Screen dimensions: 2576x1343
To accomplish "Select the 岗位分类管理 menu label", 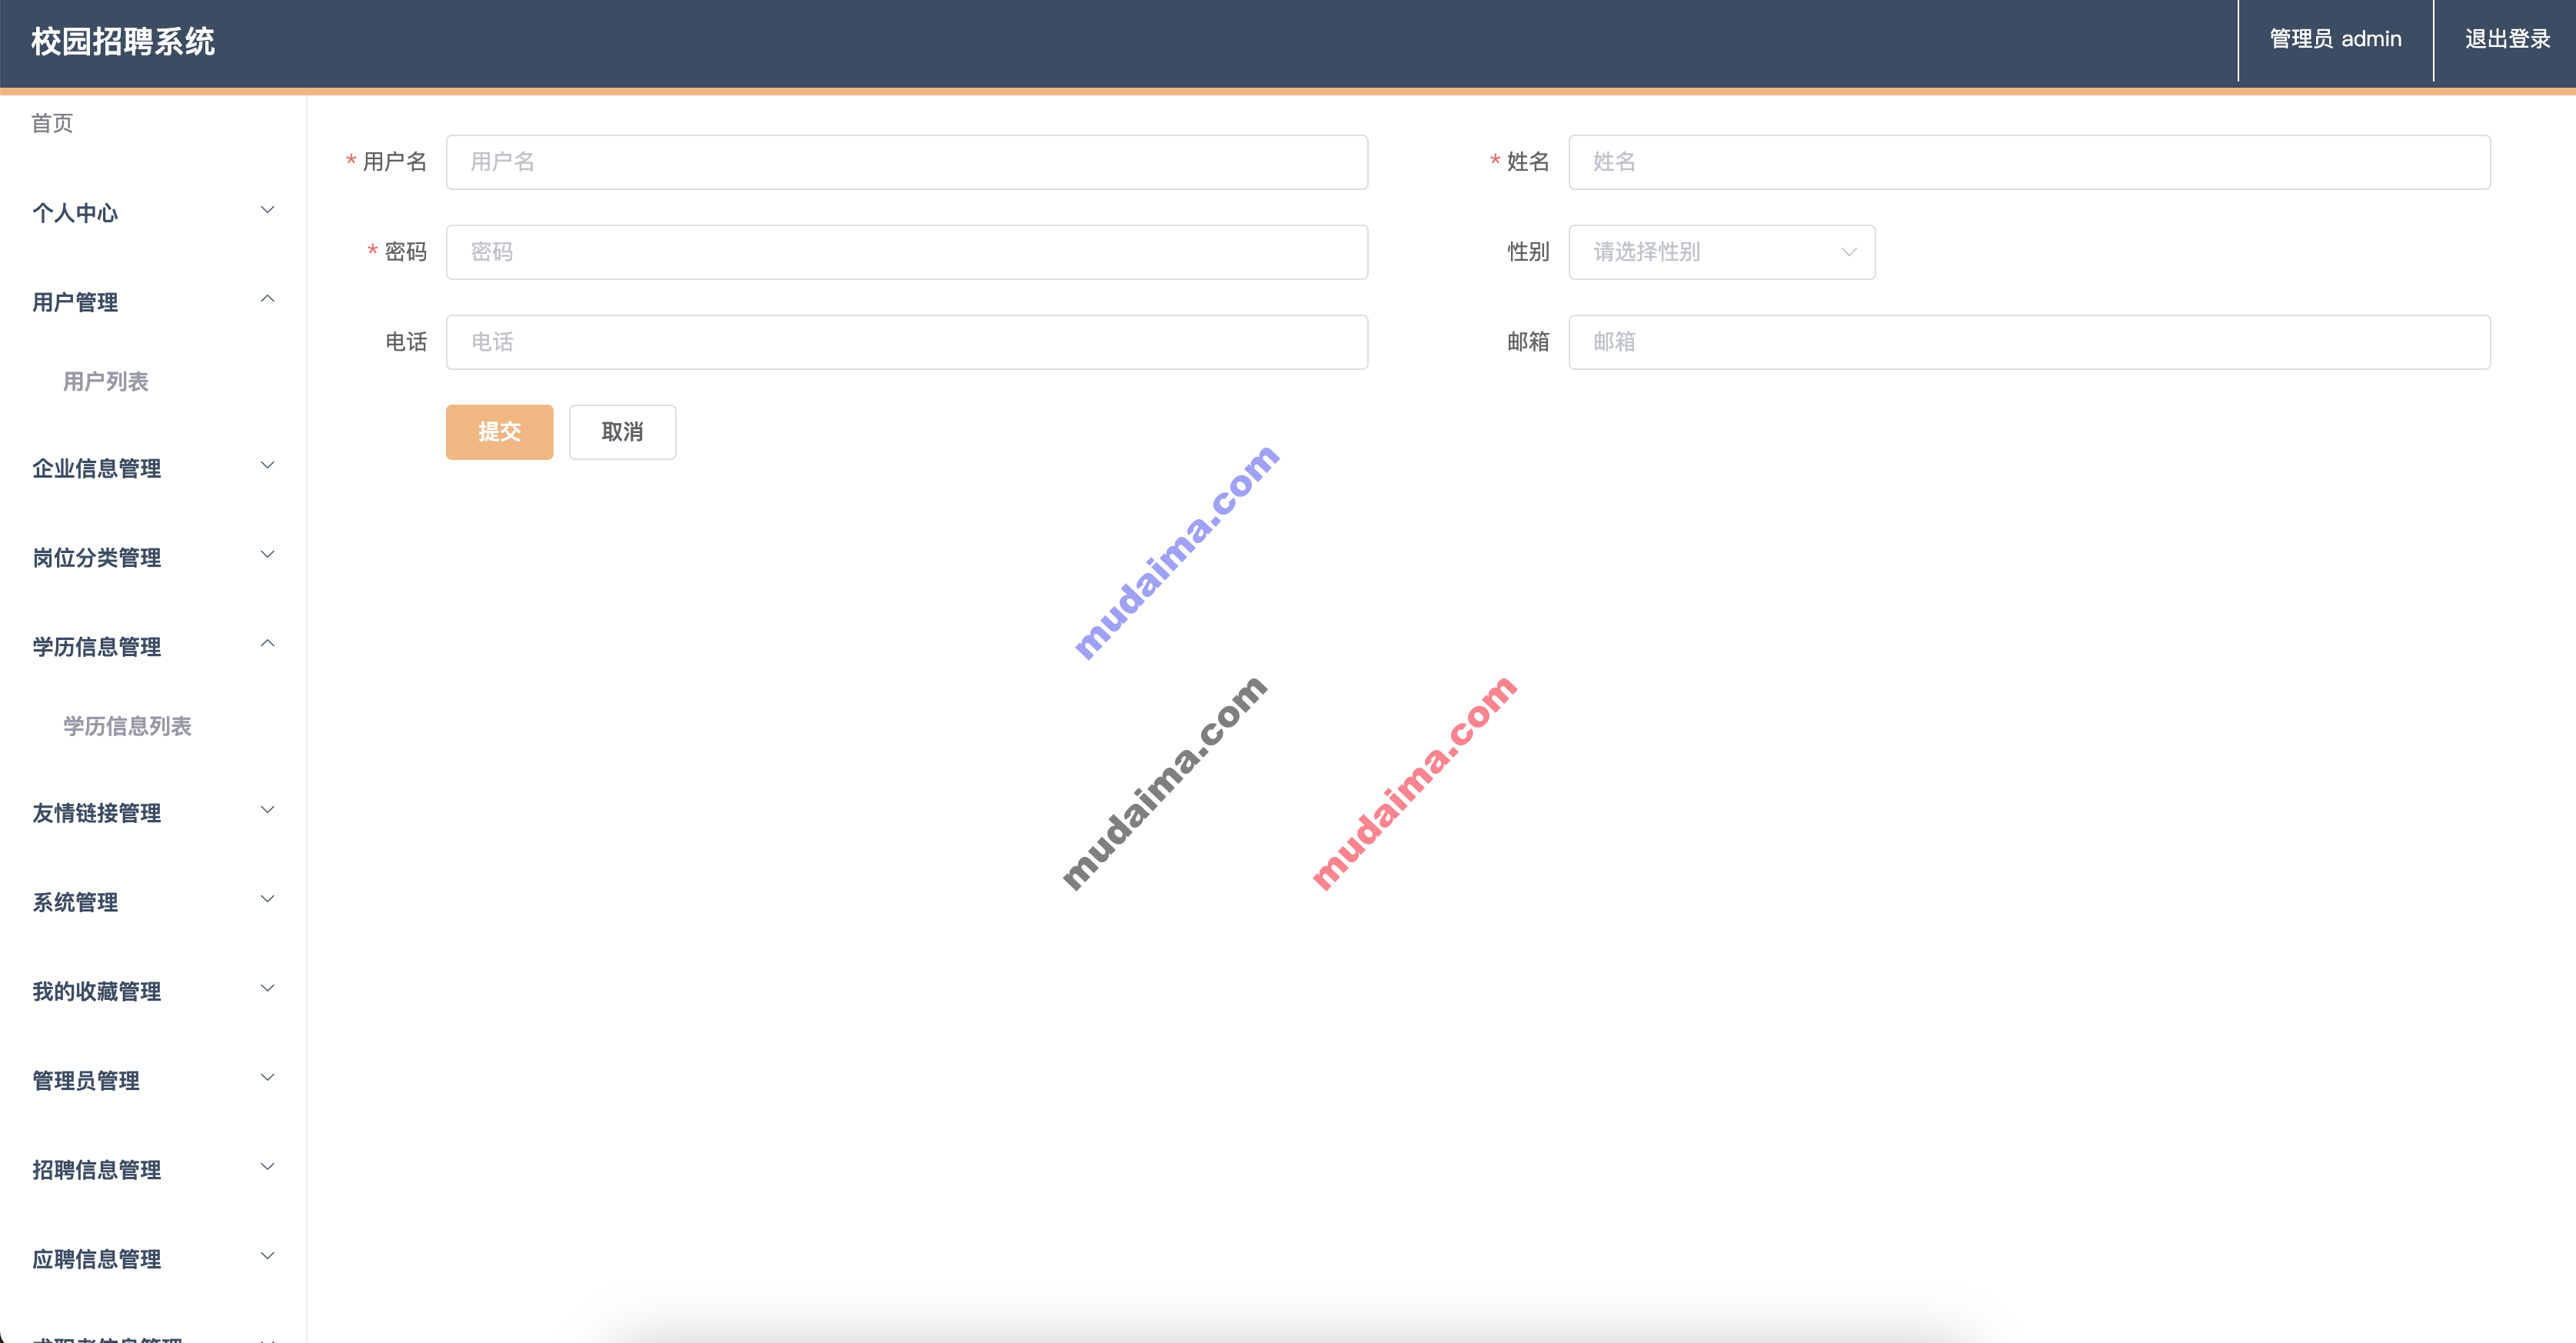I will (96, 557).
